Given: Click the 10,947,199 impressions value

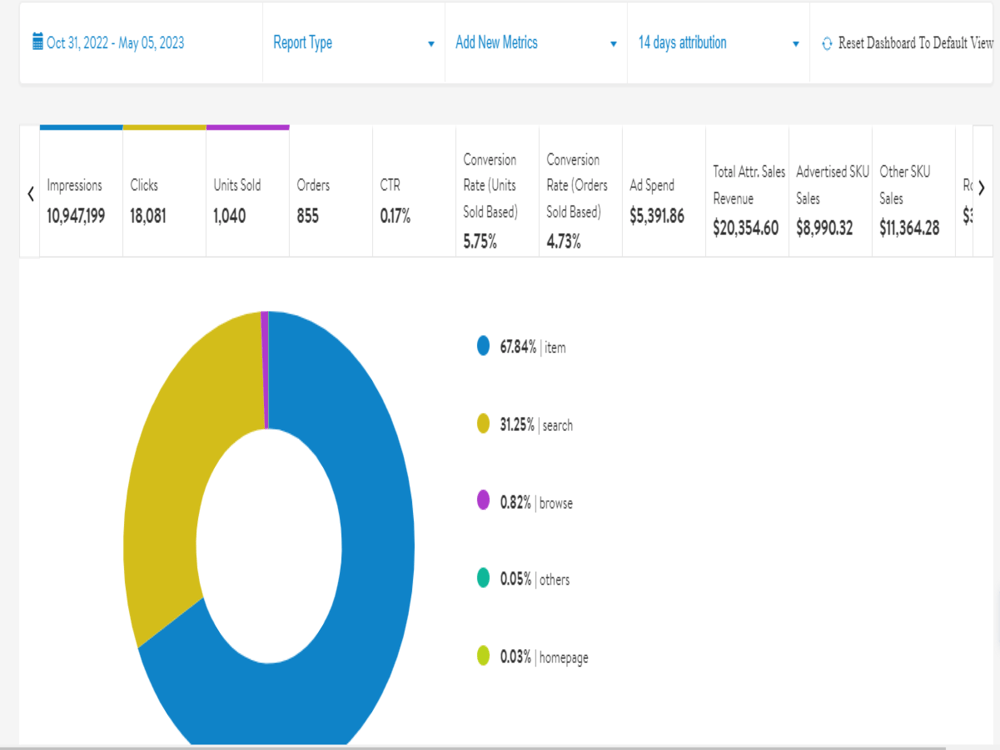Looking at the screenshot, I should (x=76, y=216).
